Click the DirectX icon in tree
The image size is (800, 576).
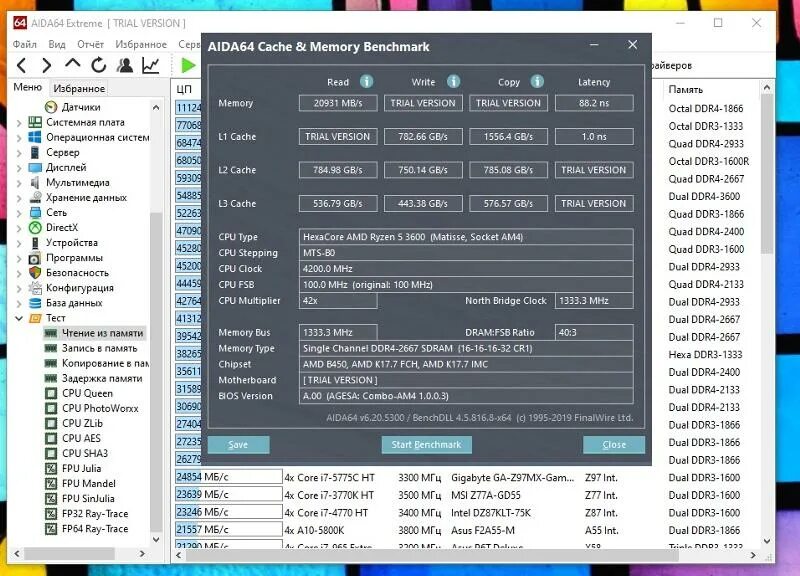point(35,228)
